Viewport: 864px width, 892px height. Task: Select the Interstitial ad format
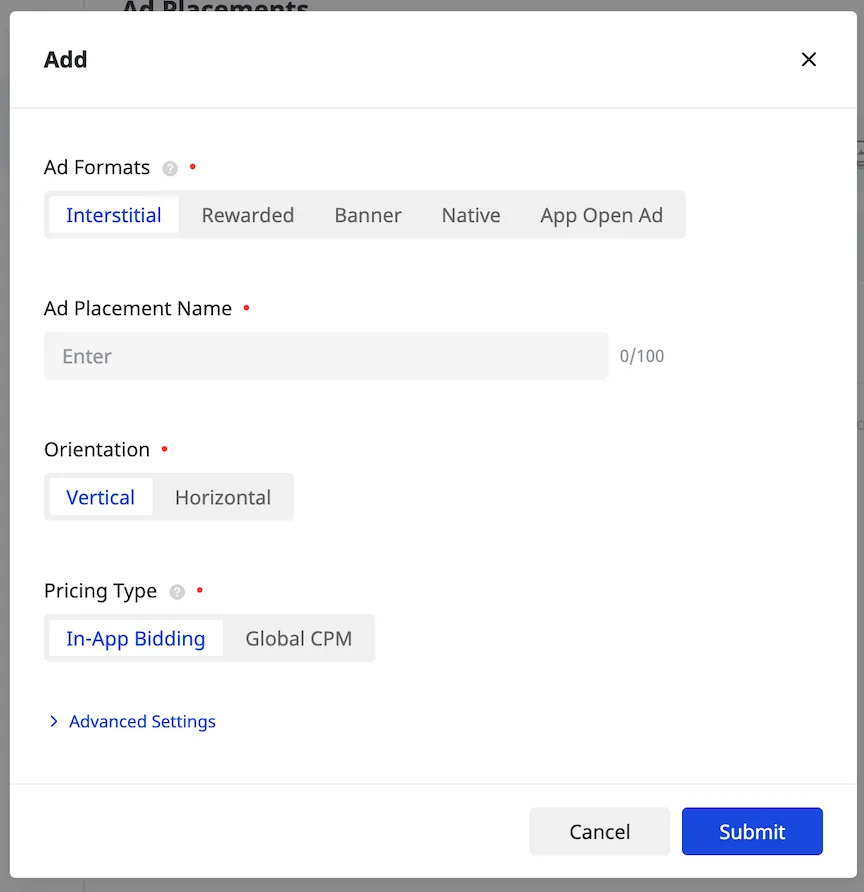click(x=113, y=214)
